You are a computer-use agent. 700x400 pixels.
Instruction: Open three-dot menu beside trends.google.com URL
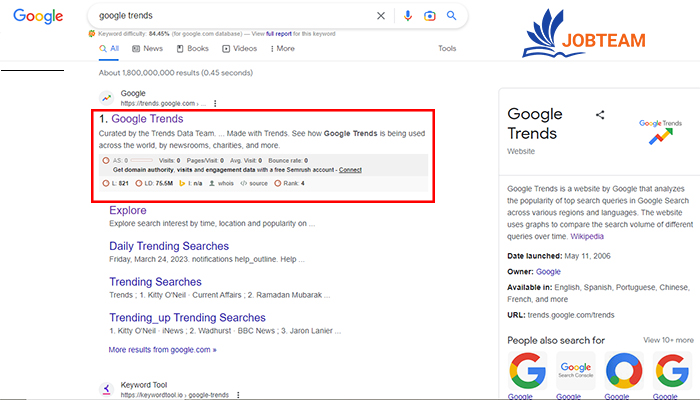tap(215, 104)
